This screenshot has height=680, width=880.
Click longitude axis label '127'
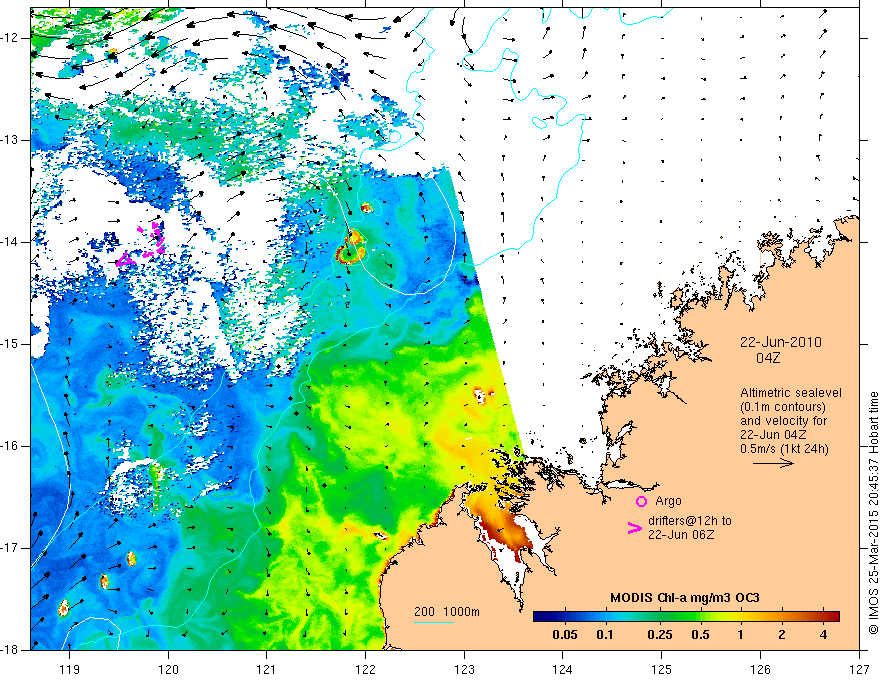point(859,669)
